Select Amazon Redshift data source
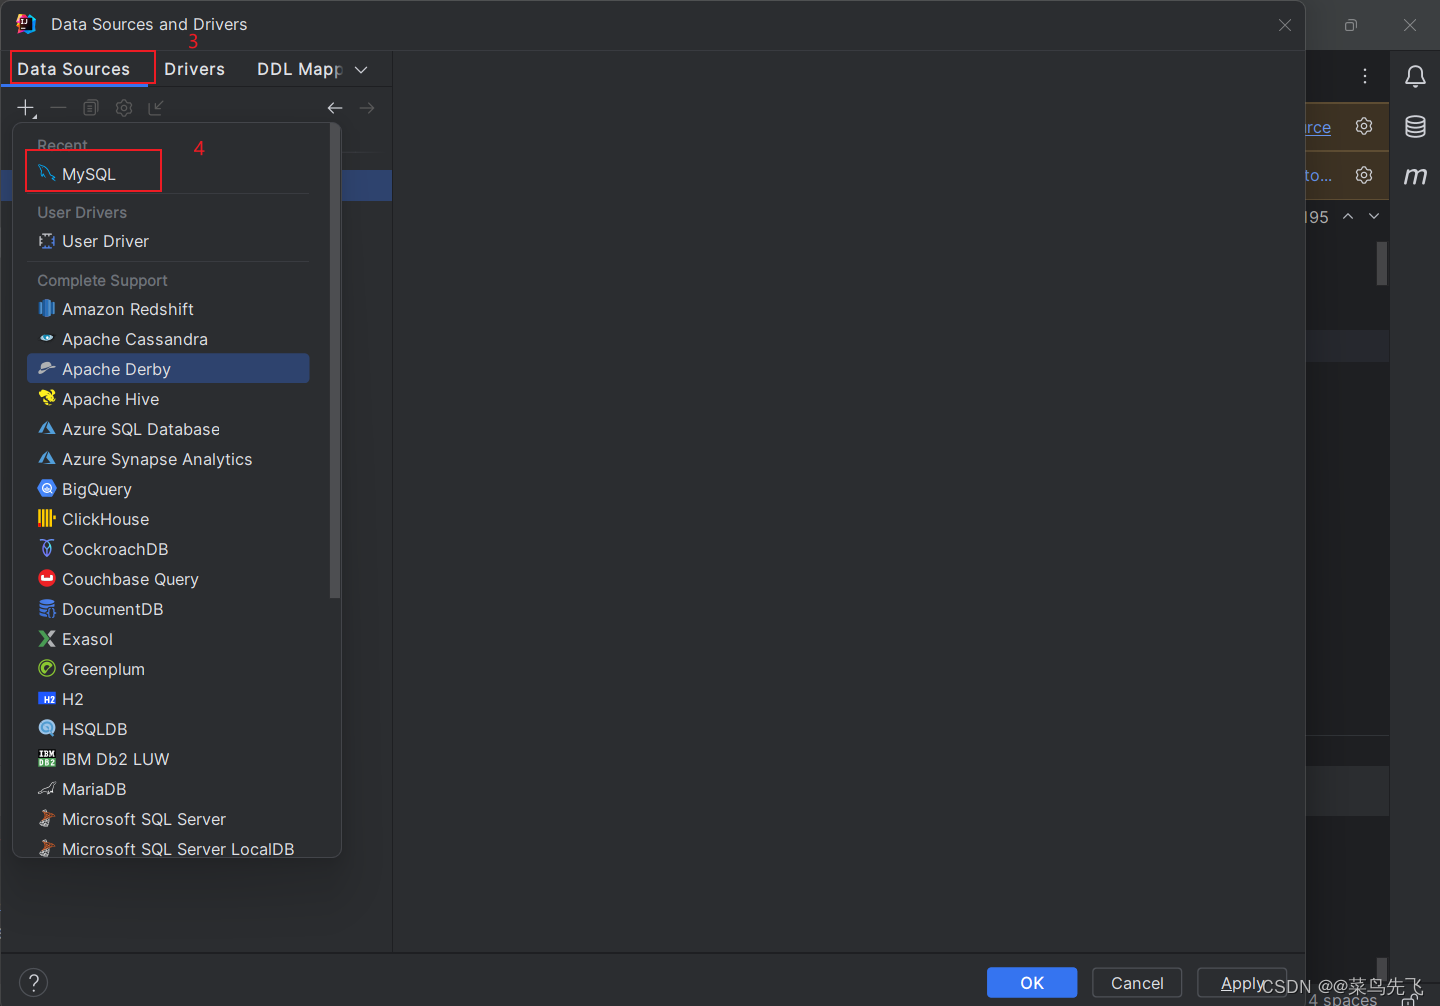 pos(168,309)
